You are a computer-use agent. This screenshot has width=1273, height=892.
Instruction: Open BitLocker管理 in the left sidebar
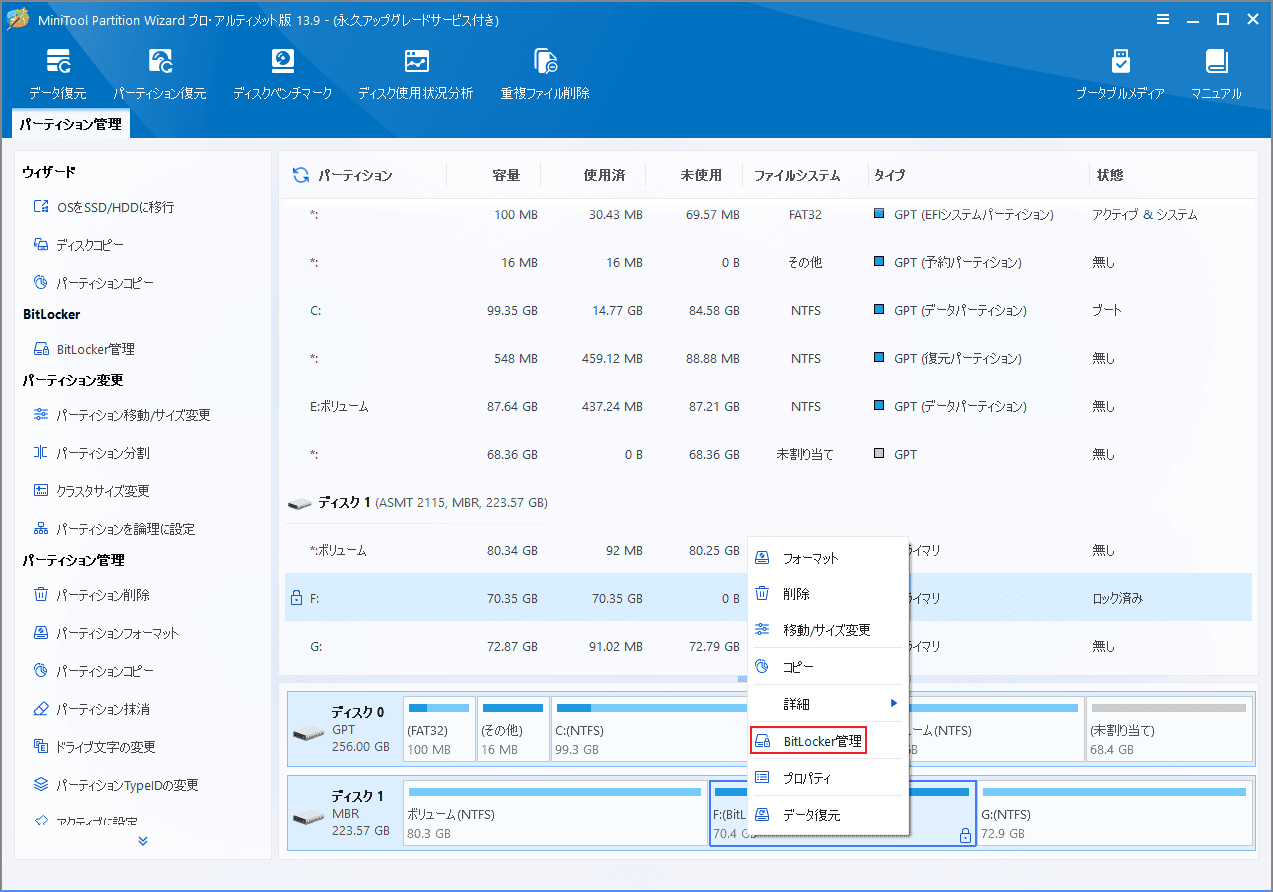click(x=84, y=349)
